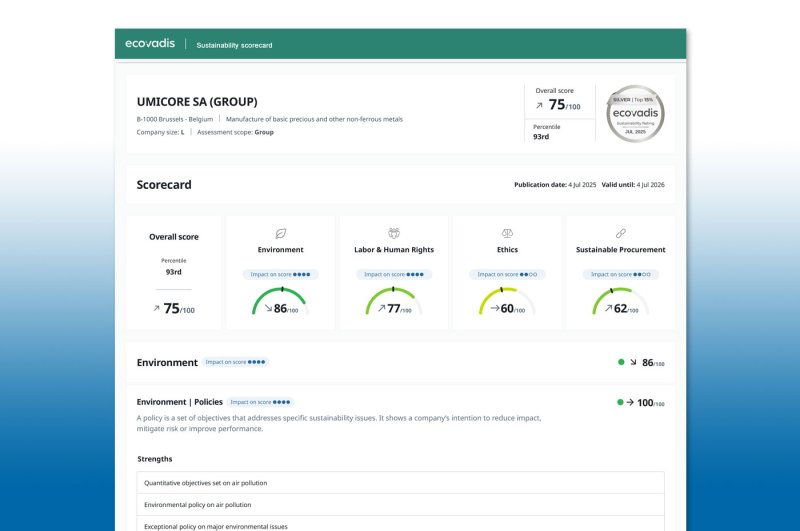Click the flat arrow inside Ethics gauge
Screen dimensions: 800x531
click(x=495, y=308)
